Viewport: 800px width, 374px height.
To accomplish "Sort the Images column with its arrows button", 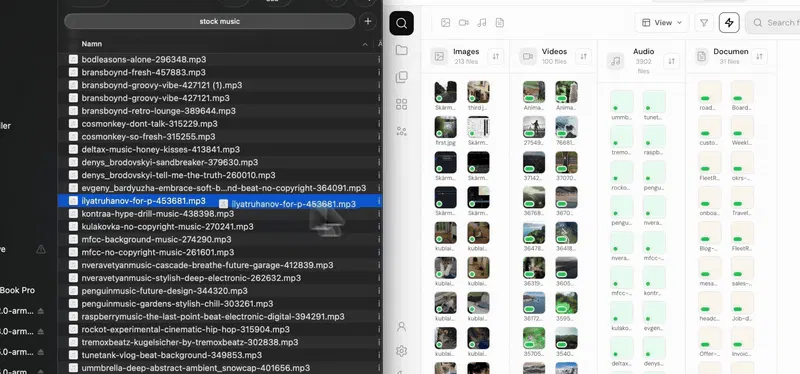I will [495, 57].
